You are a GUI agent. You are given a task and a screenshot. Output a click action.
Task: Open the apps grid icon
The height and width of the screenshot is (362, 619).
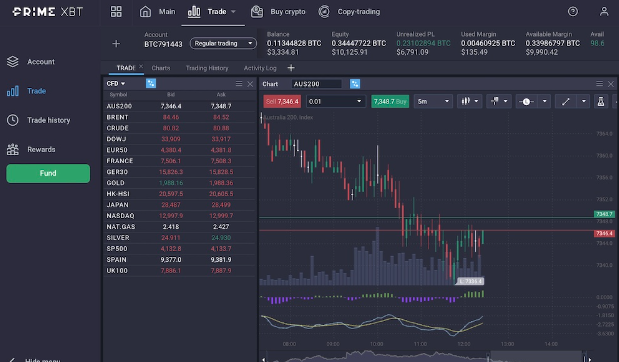tap(116, 11)
